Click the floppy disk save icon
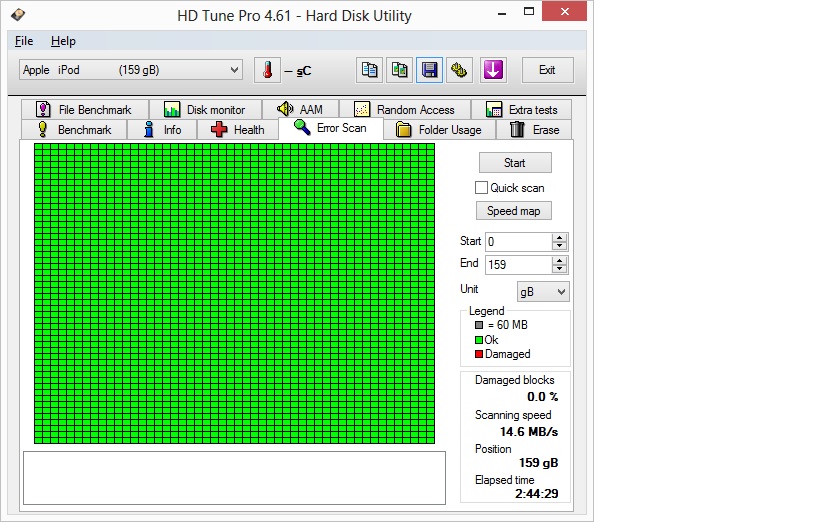Screen dimensions: 819x522 430,70
